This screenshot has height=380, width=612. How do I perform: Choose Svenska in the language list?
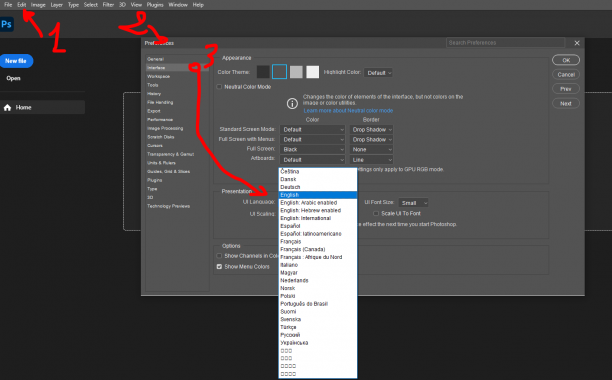tap(318, 320)
